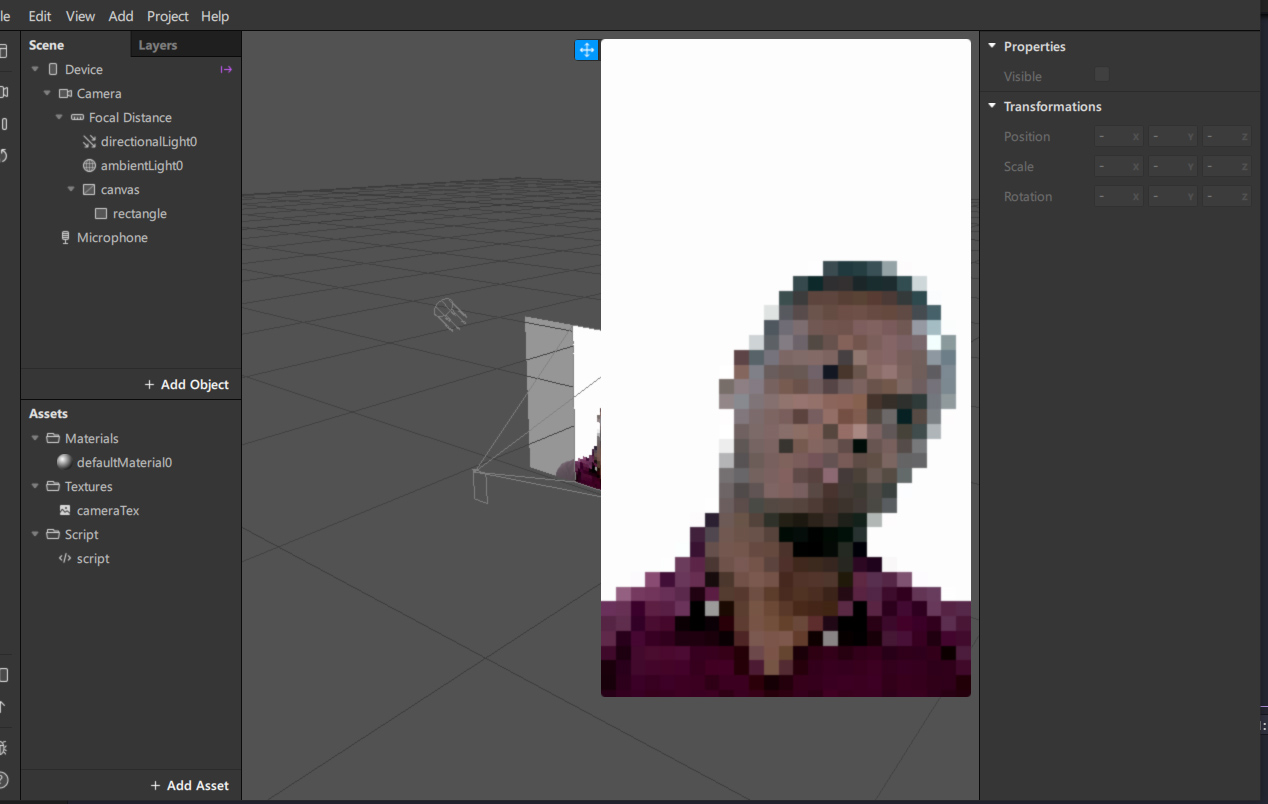Click the Scale Y field

tap(1173, 167)
